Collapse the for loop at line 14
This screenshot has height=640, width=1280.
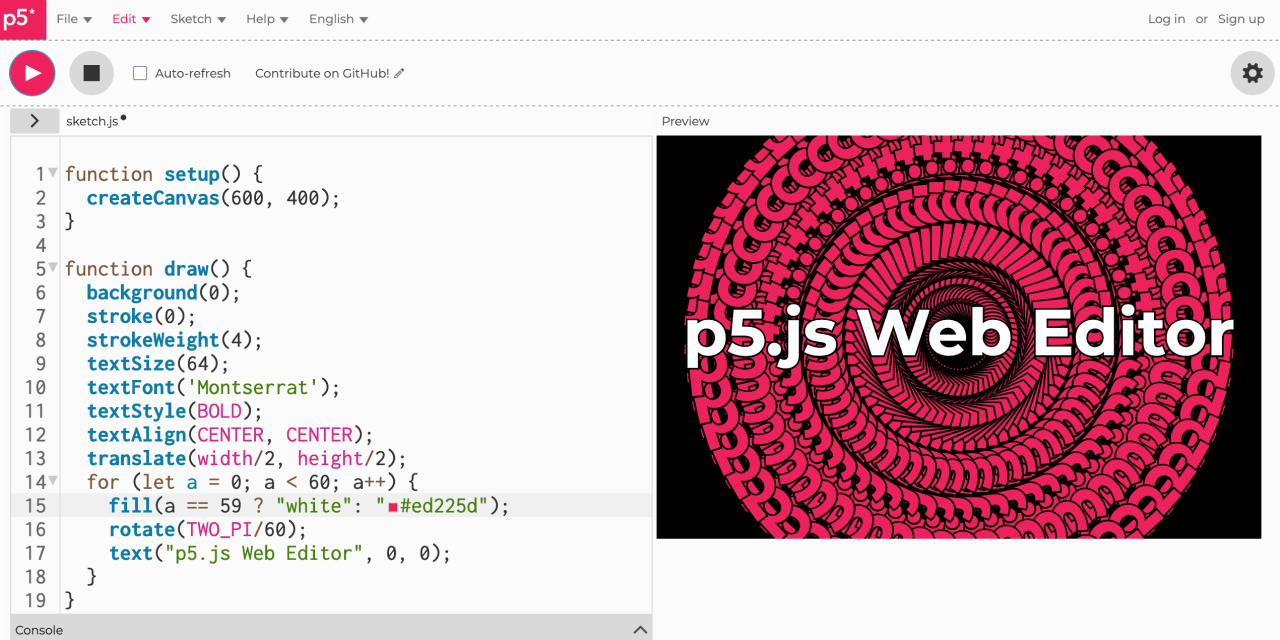pos(53,481)
